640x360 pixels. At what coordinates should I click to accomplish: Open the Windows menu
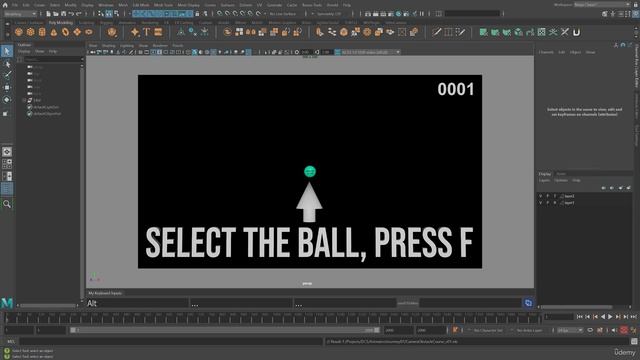coord(106,5)
